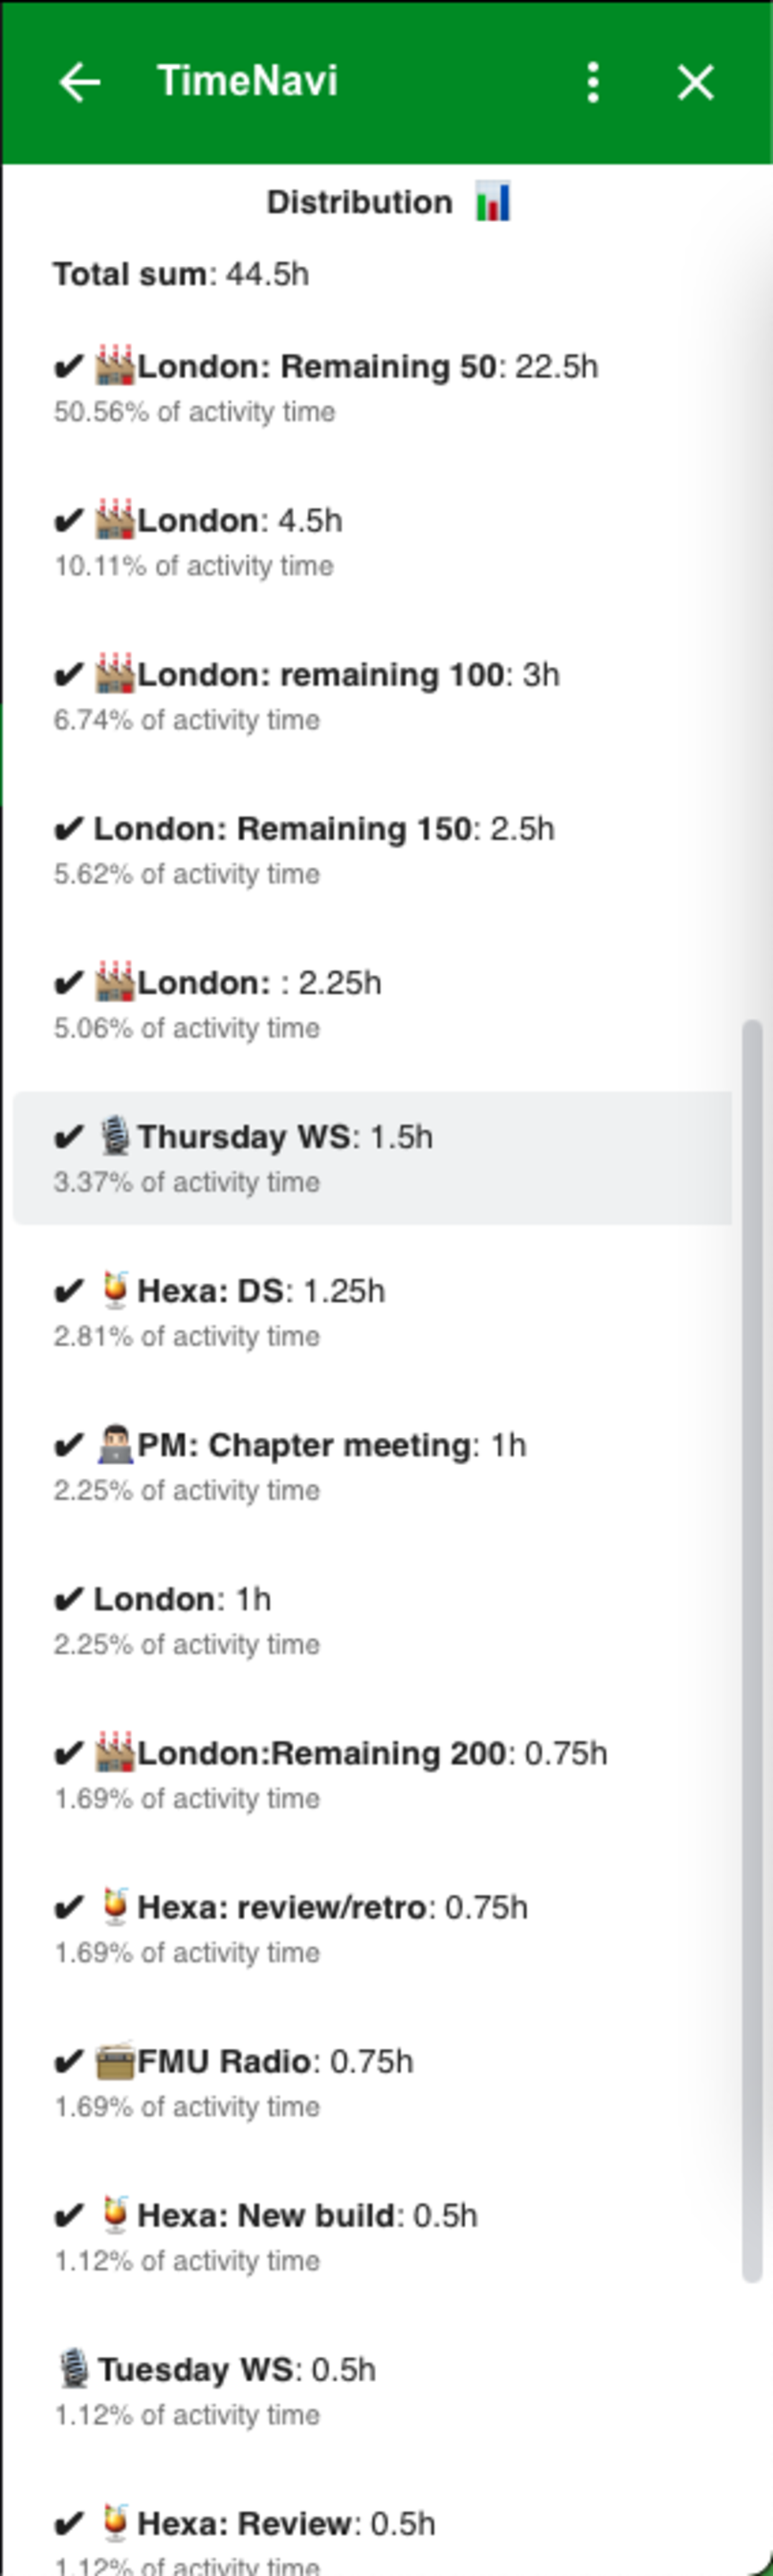Open the three-dot more options menu
Screen dimensions: 773x2576
coord(593,82)
